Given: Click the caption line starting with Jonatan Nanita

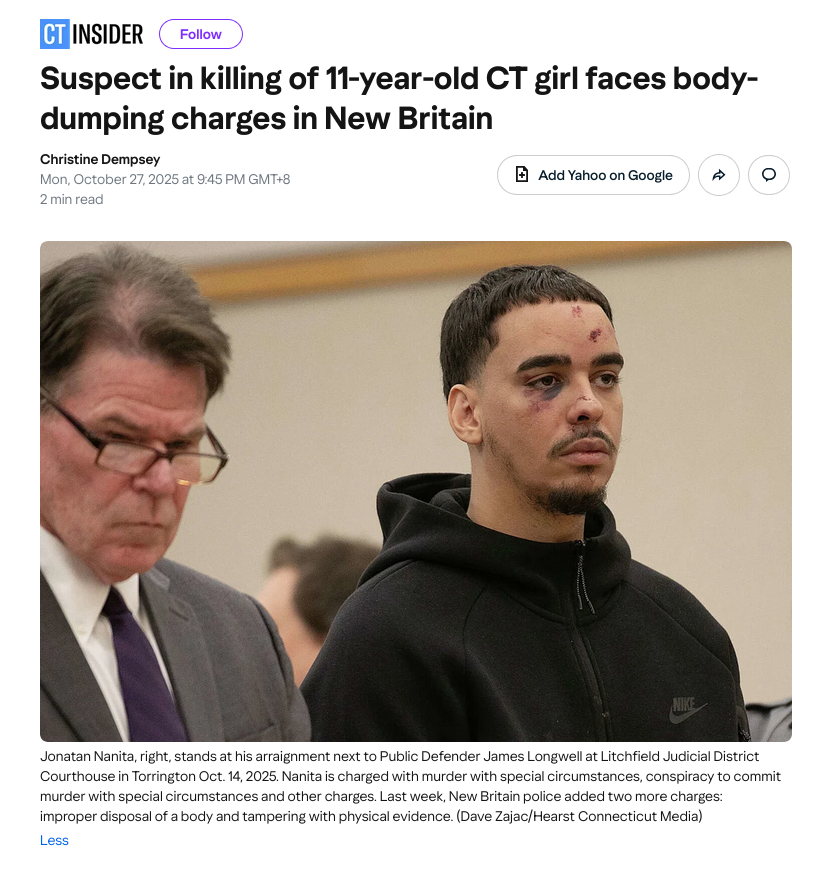Looking at the screenshot, I should click(x=399, y=756).
